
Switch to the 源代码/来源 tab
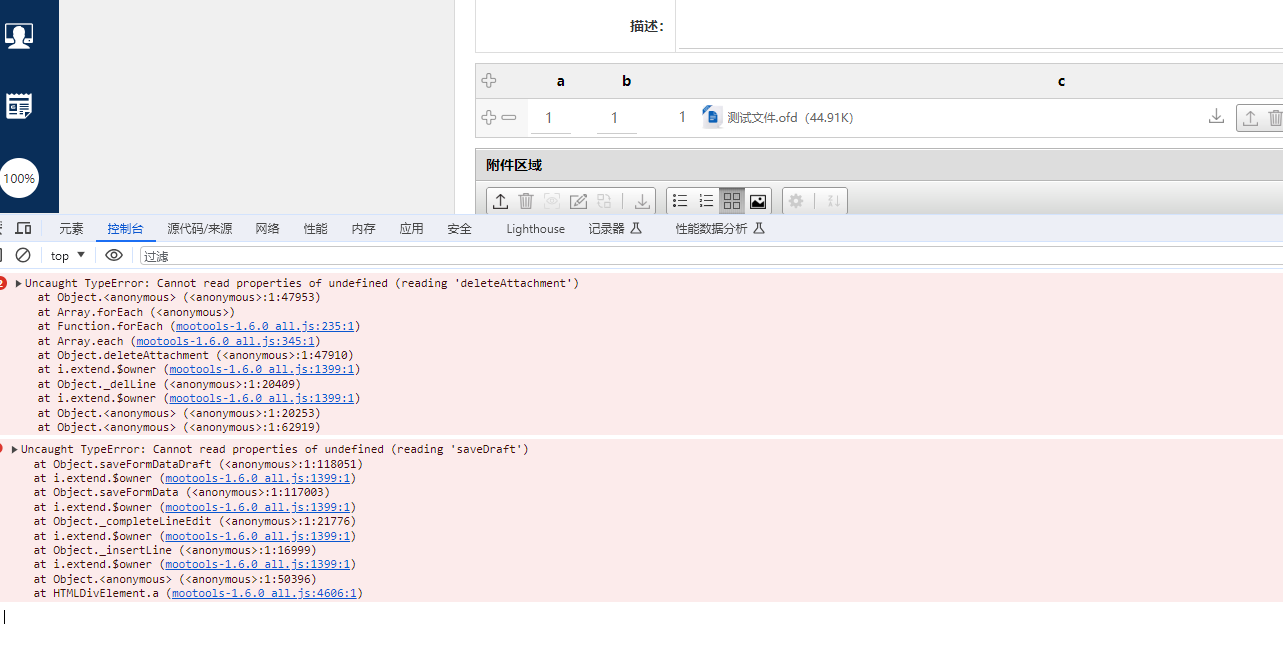point(200,229)
